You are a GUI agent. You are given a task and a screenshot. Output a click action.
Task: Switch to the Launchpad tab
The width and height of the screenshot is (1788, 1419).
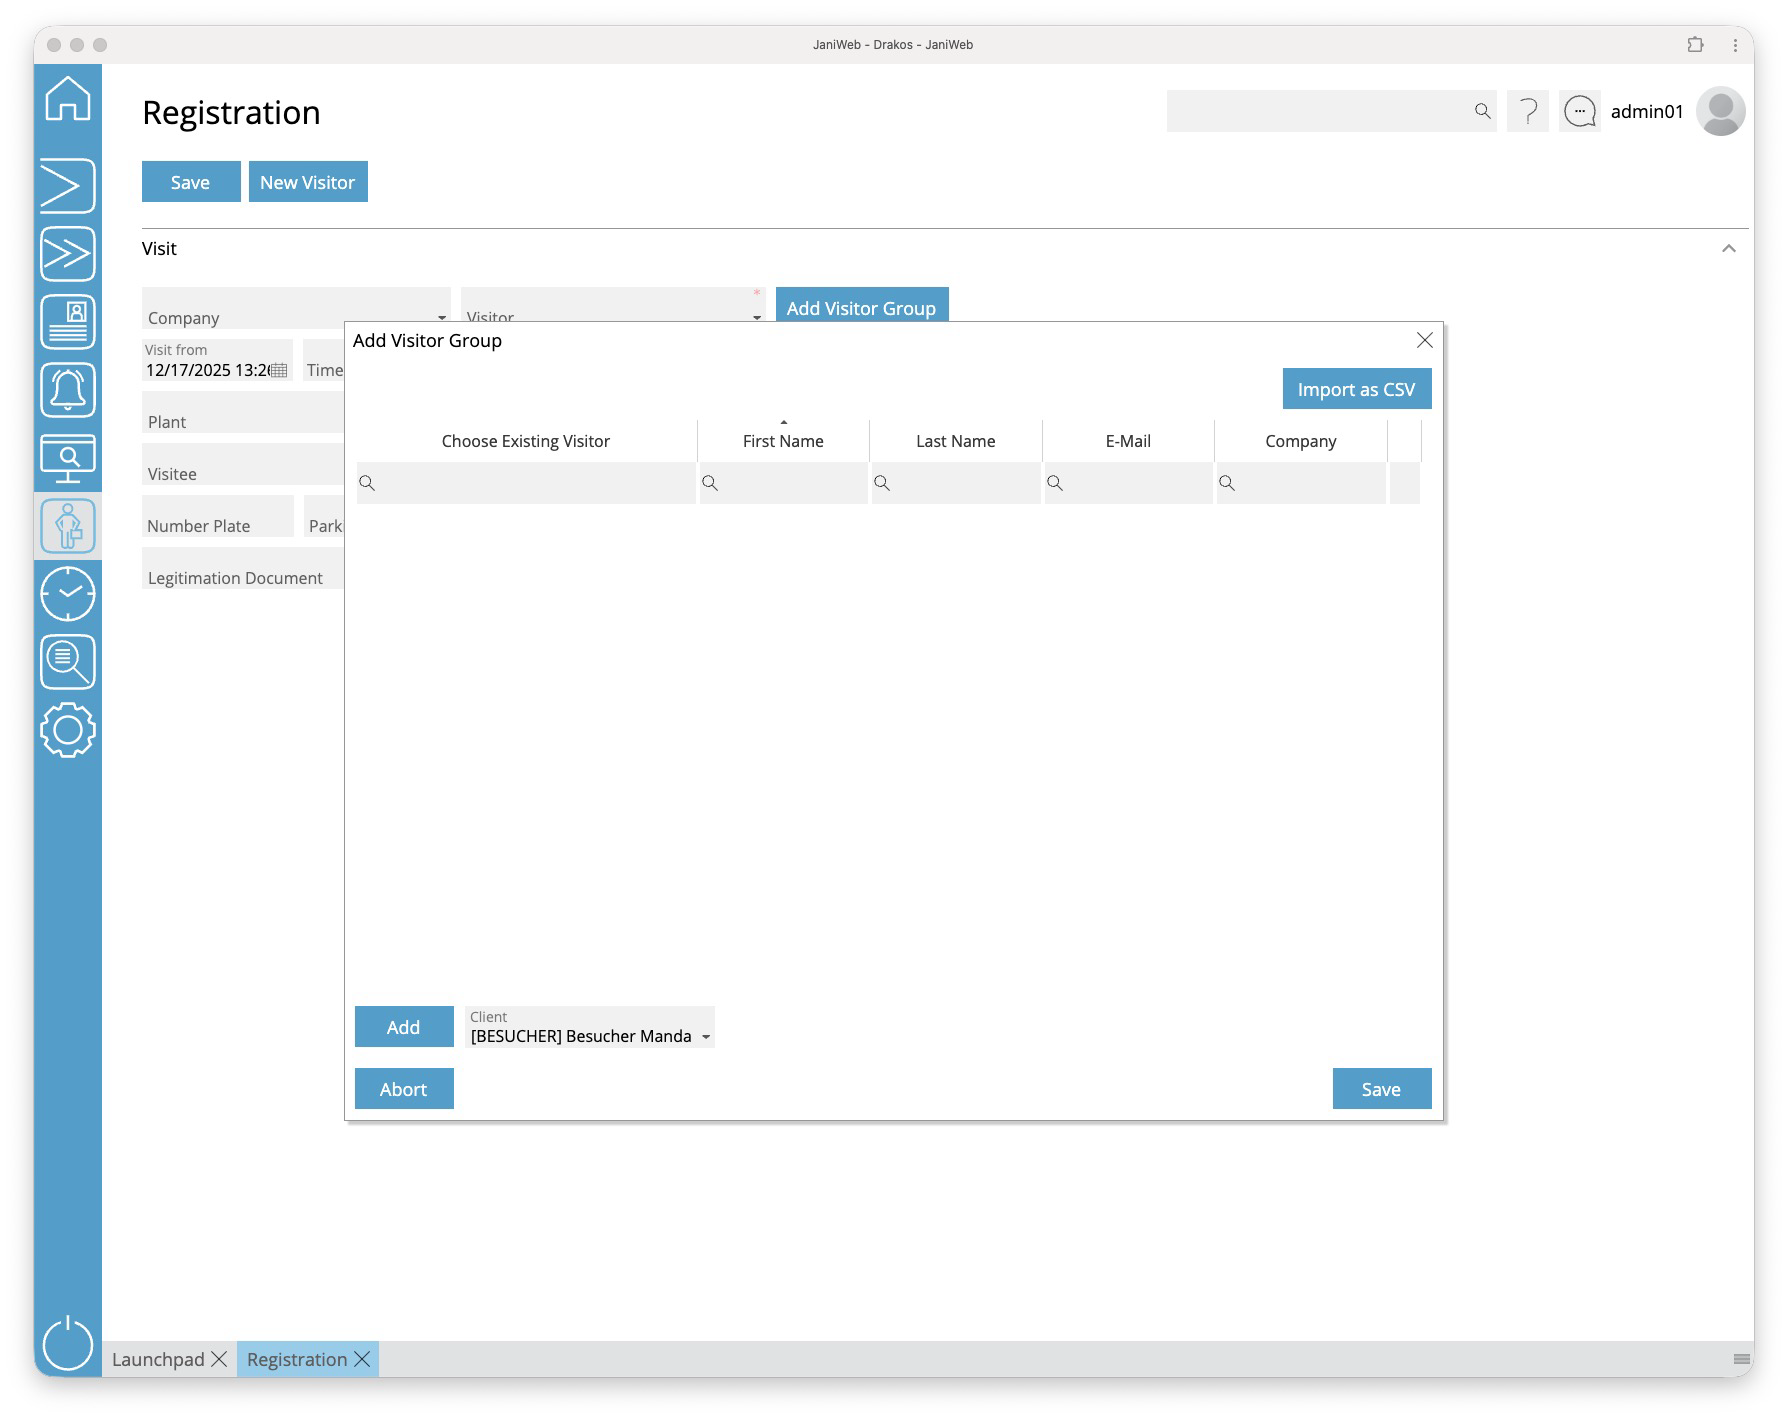click(x=158, y=1359)
